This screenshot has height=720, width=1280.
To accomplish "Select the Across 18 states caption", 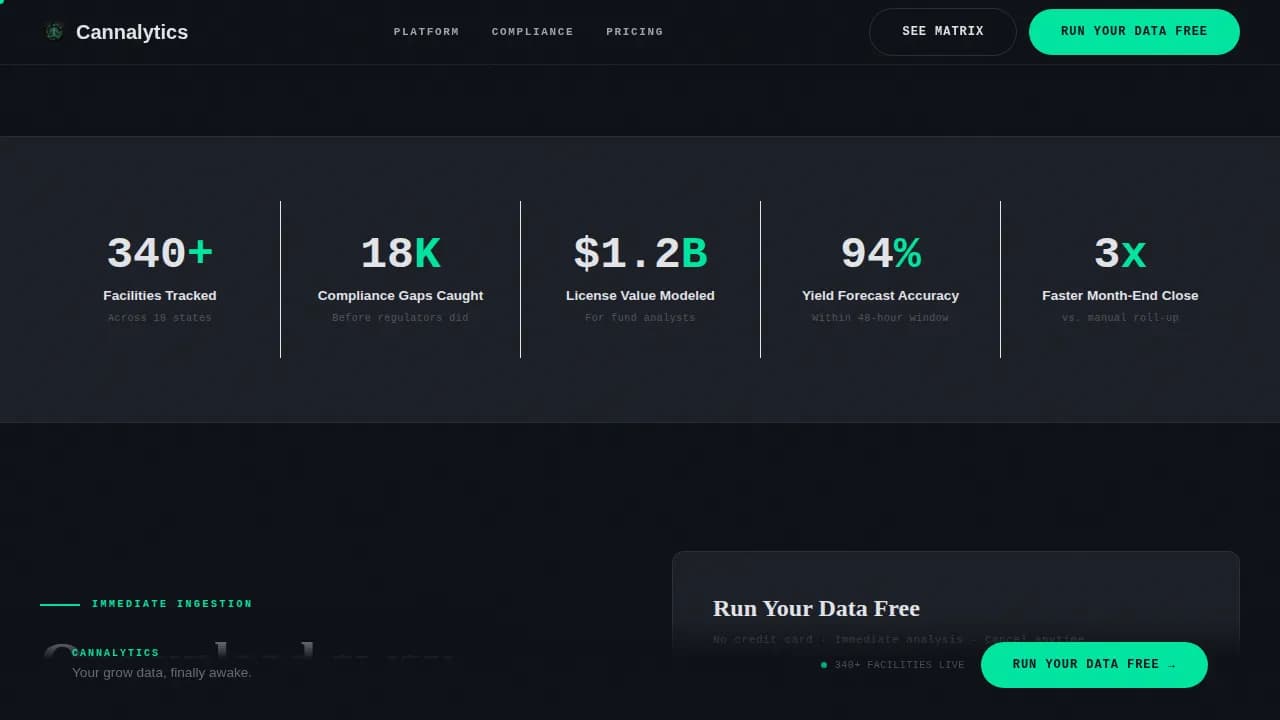I will (160, 318).
